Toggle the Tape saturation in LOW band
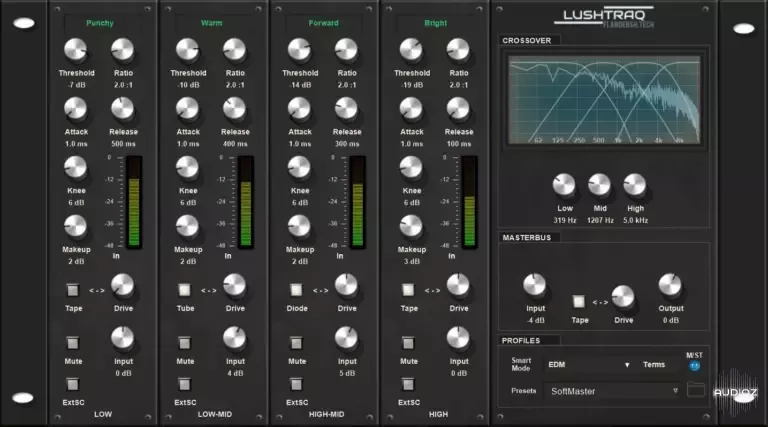Screen dimensions: 768x427 (x=72, y=290)
